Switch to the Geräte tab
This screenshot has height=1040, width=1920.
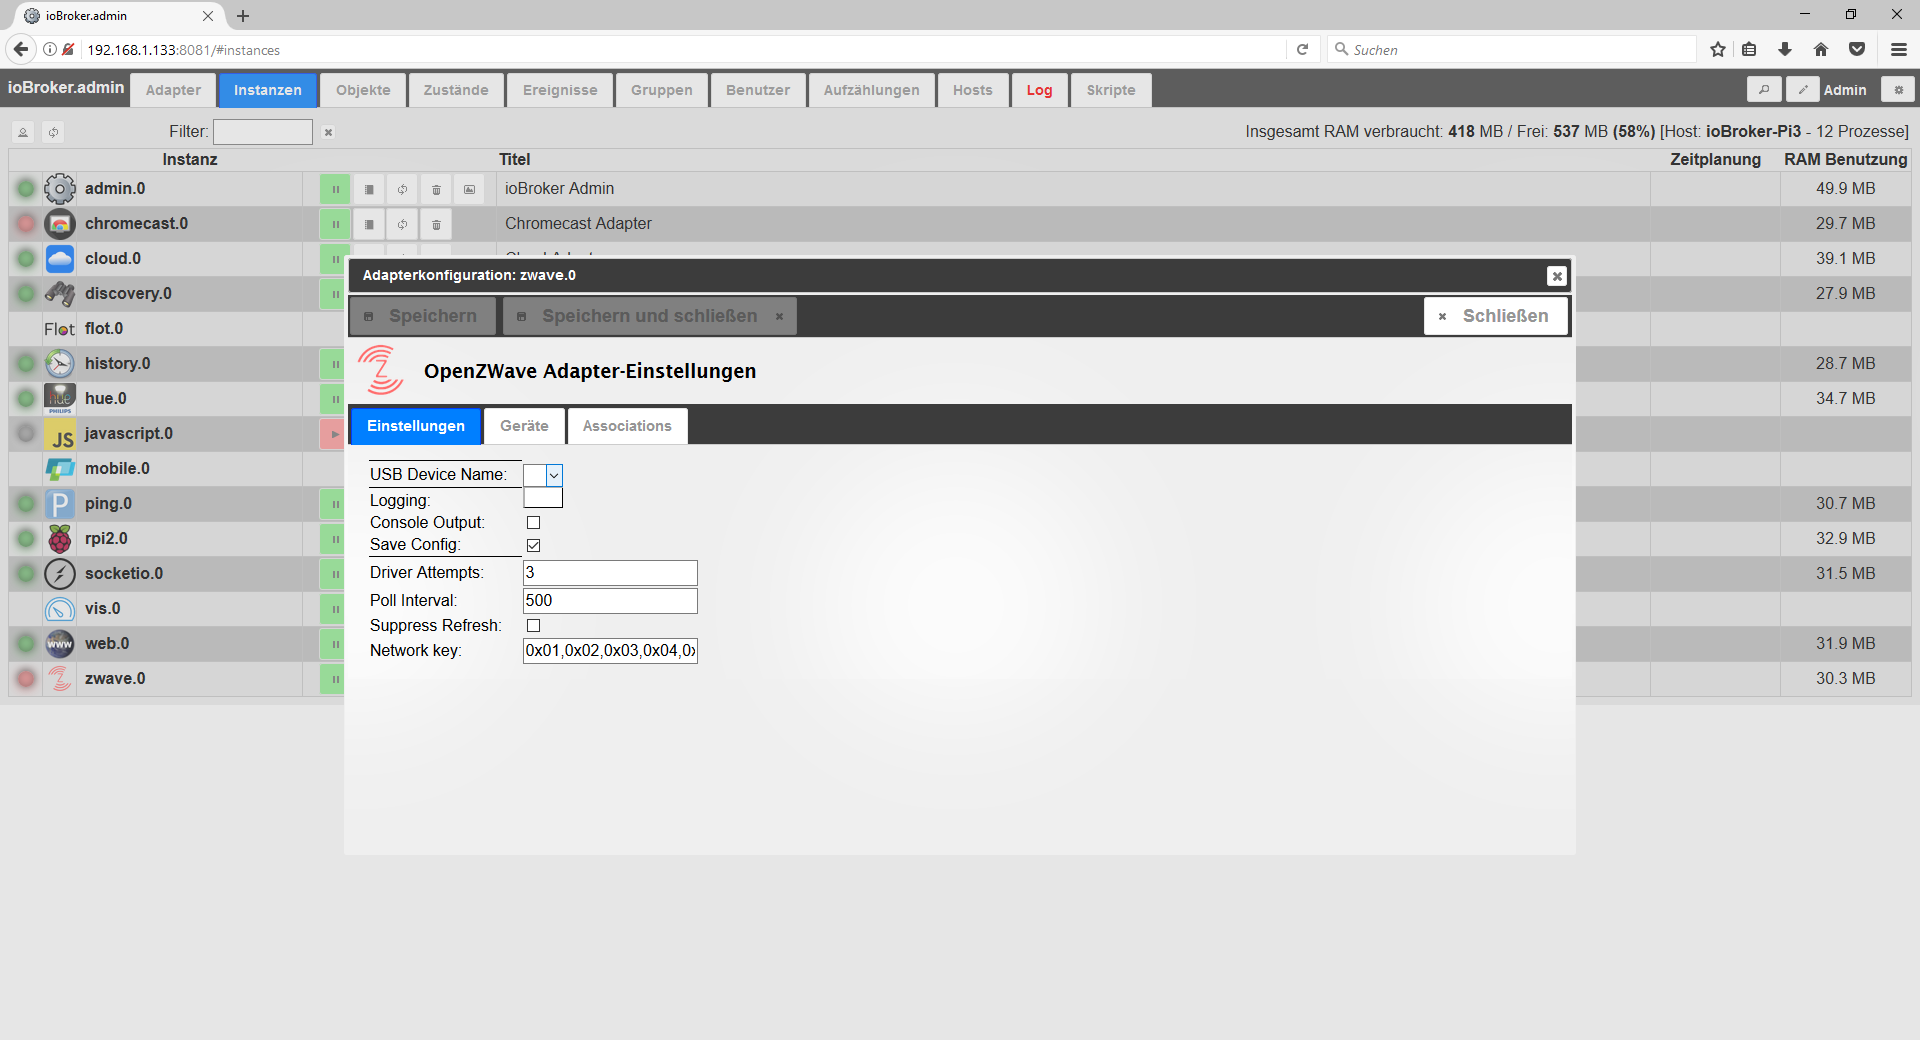[524, 426]
